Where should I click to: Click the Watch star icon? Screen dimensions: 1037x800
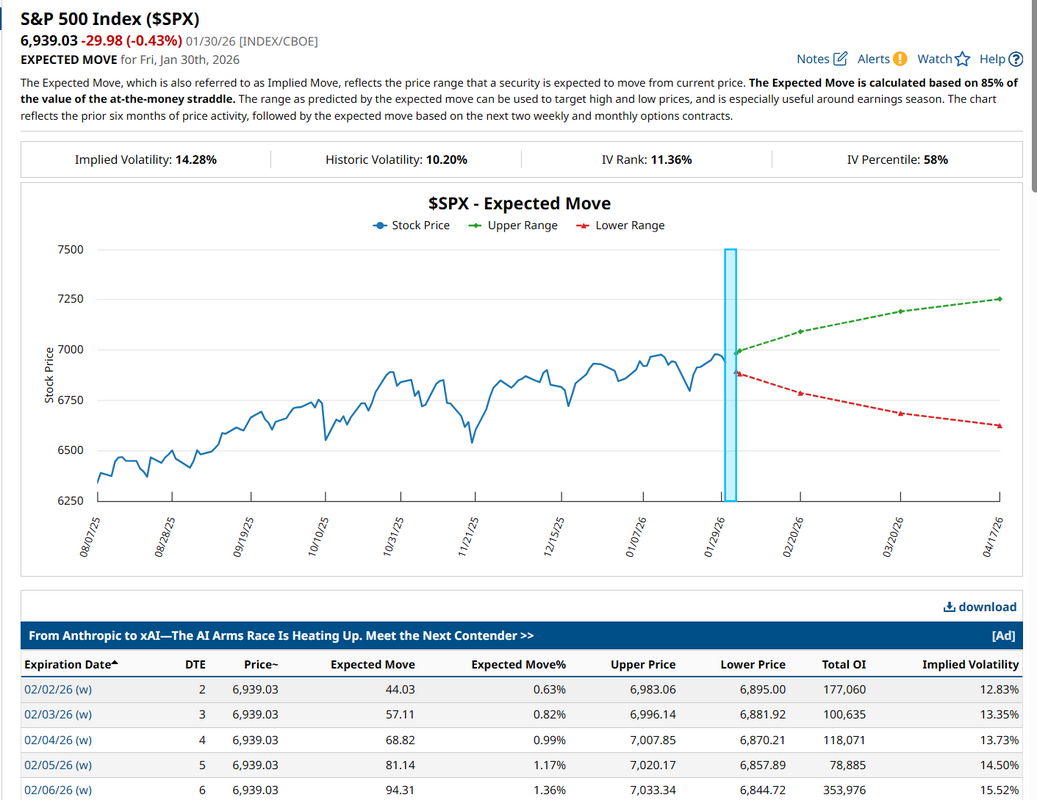962,59
